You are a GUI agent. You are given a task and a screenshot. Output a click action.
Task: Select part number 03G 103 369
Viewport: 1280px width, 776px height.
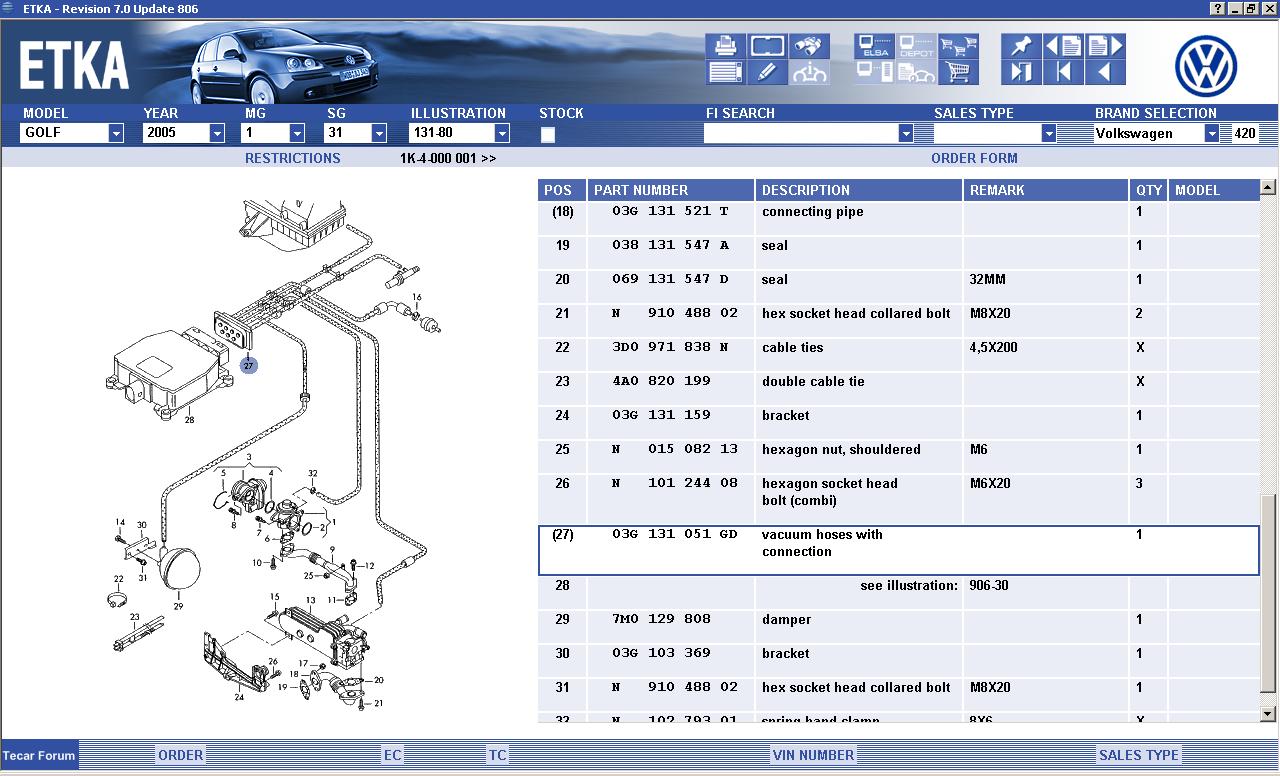[661, 653]
